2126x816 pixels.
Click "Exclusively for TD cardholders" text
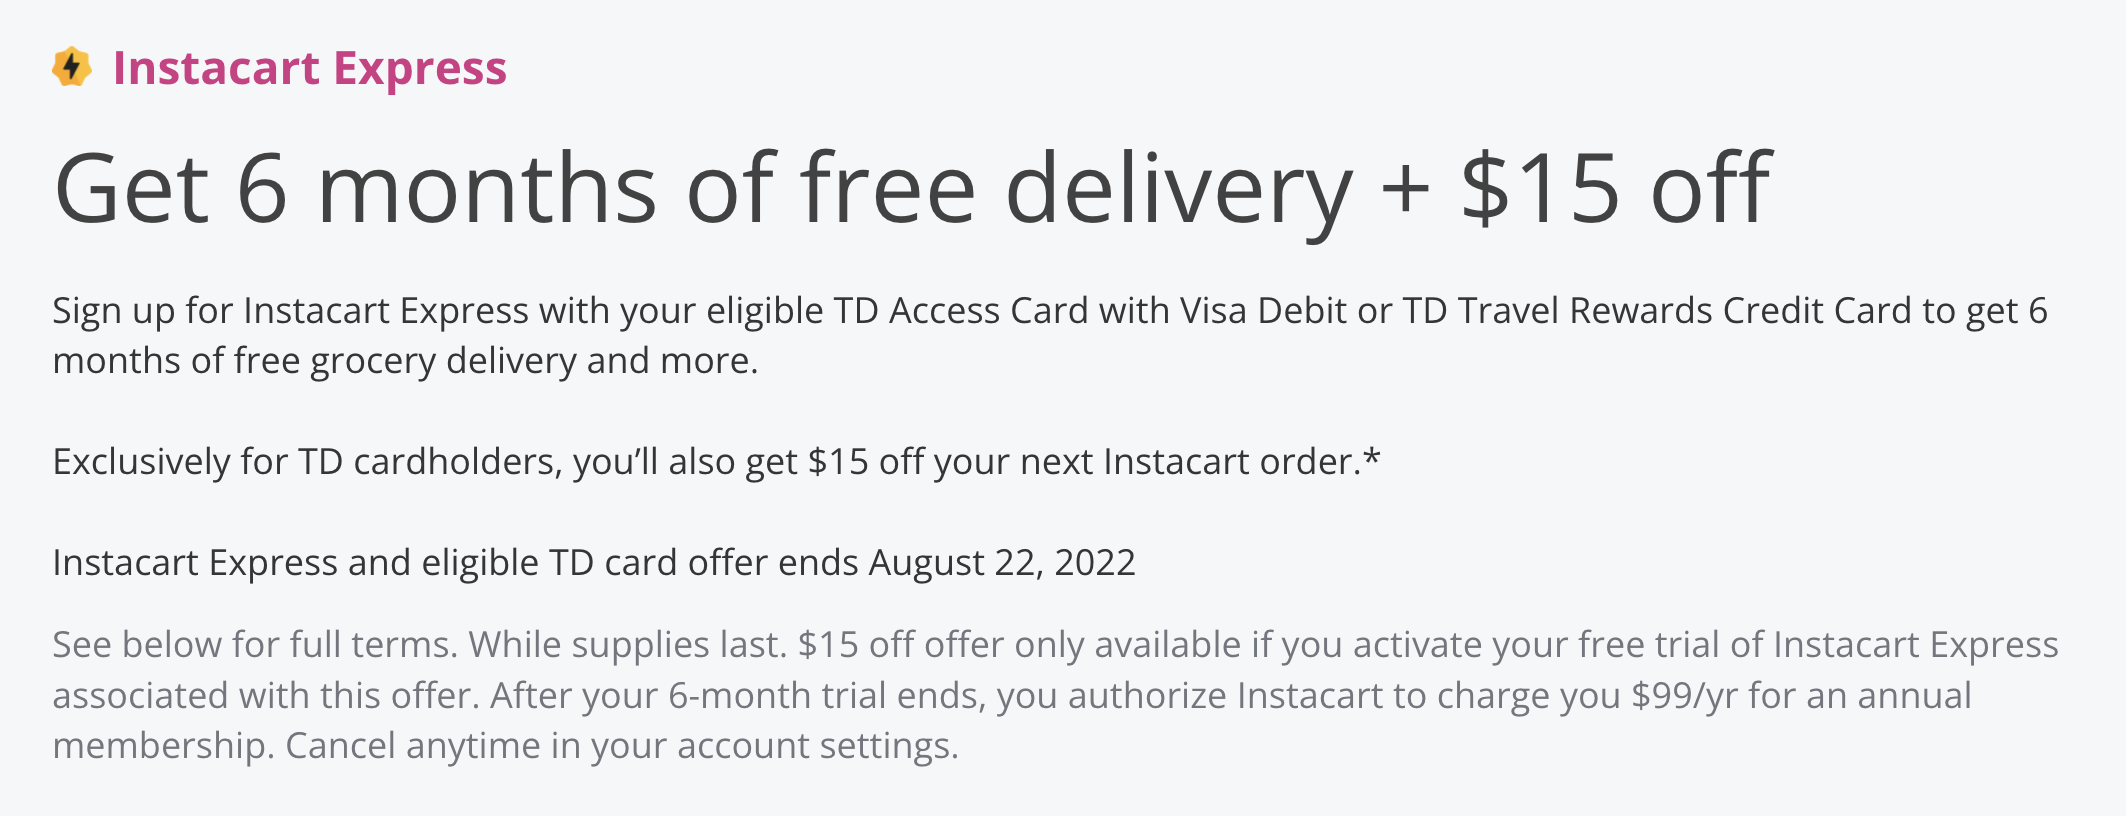point(307,462)
